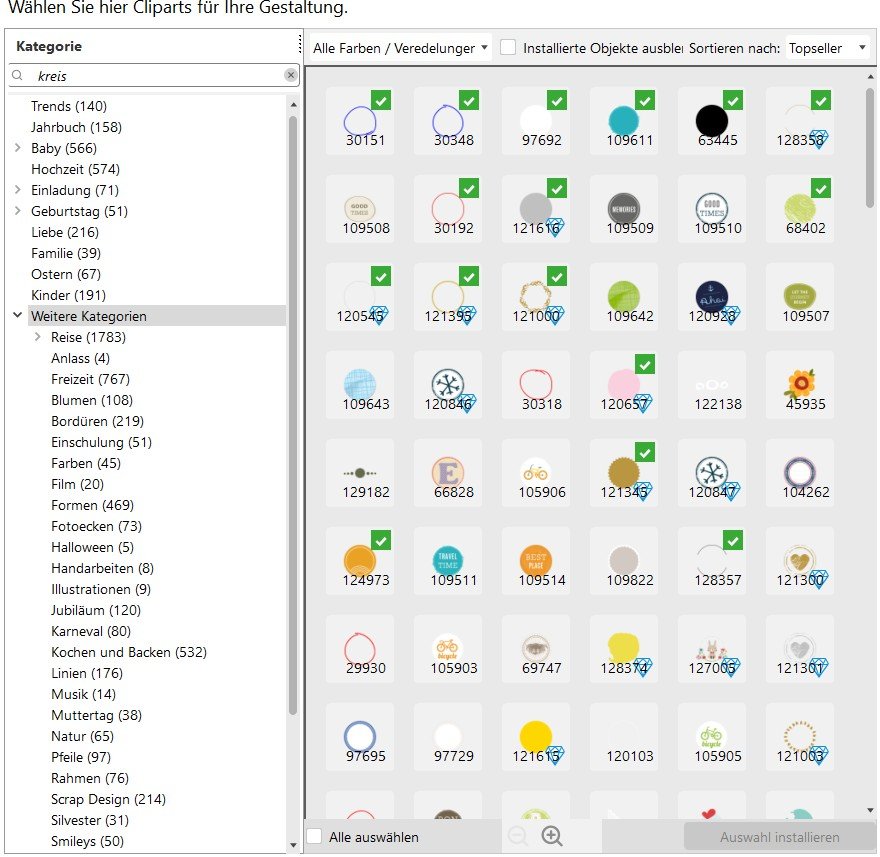The image size is (880, 857).
Task: Open the Topseller sort dropdown
Action: tap(827, 48)
